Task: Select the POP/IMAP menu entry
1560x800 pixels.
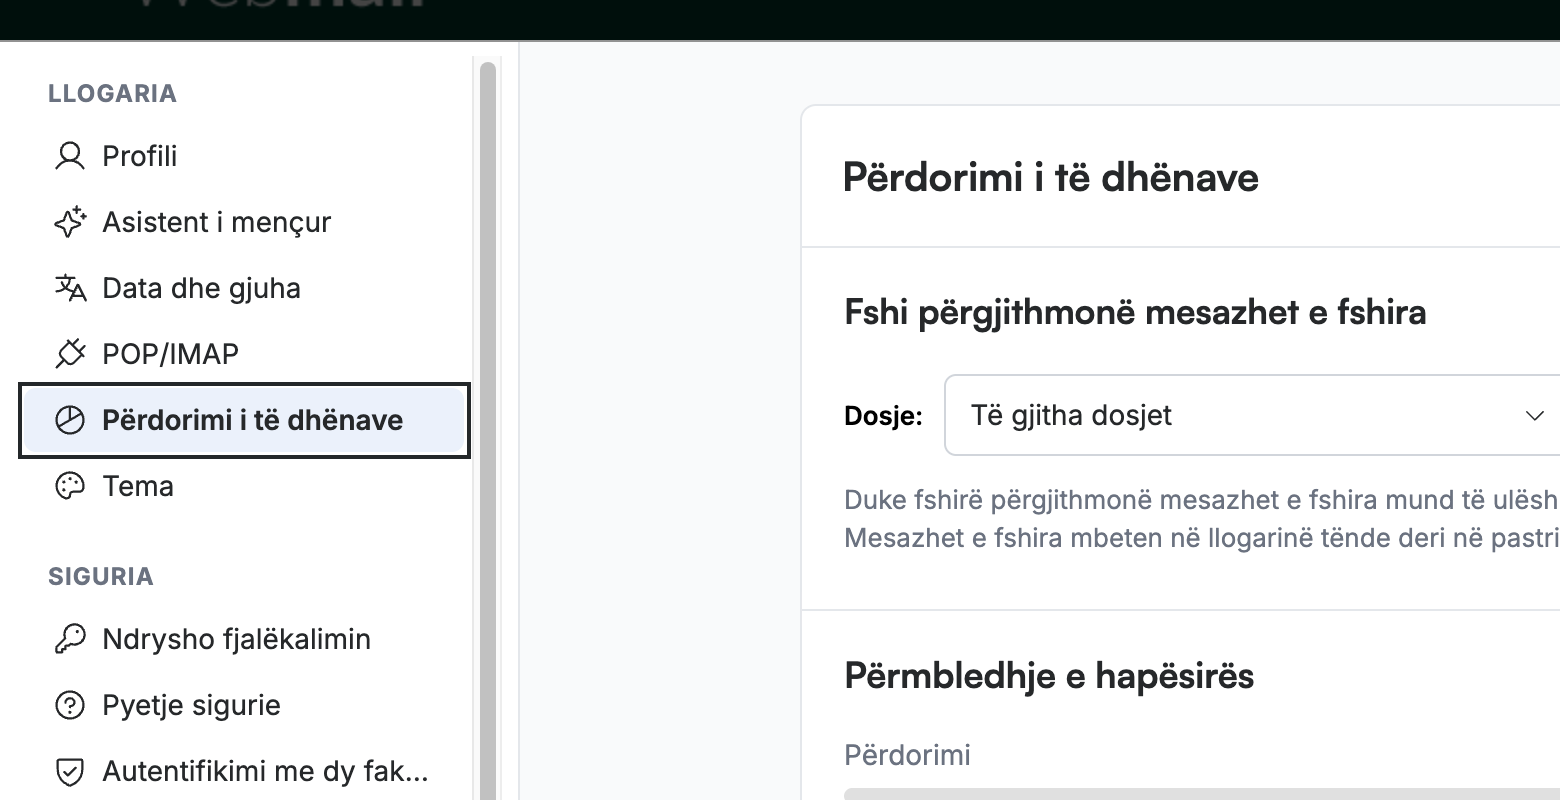Action: [x=244, y=354]
